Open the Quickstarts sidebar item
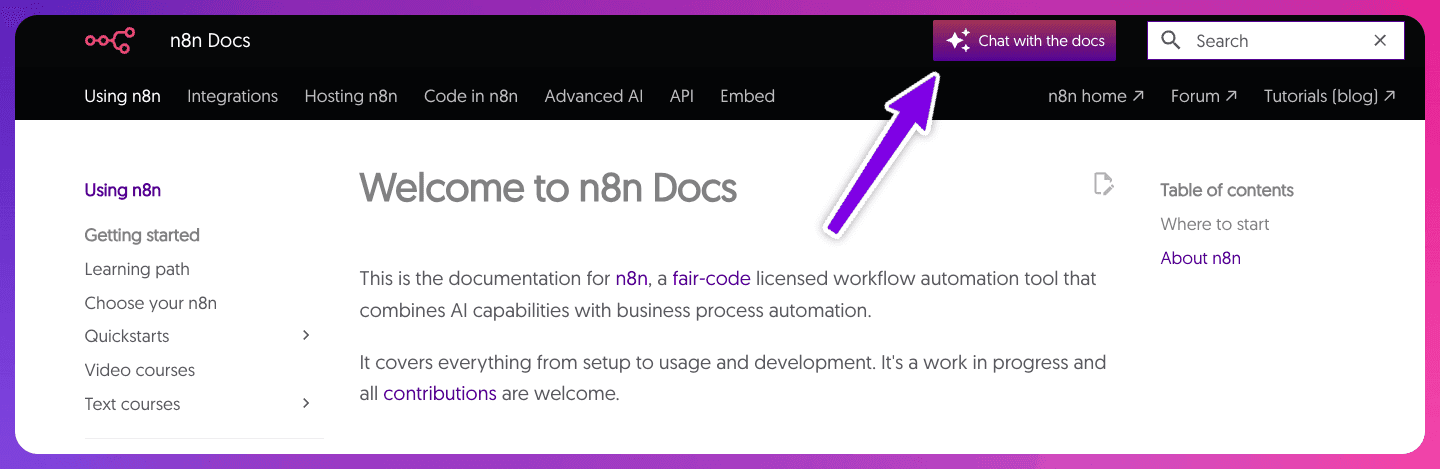Screen dimensions: 1440x469 click(127, 336)
